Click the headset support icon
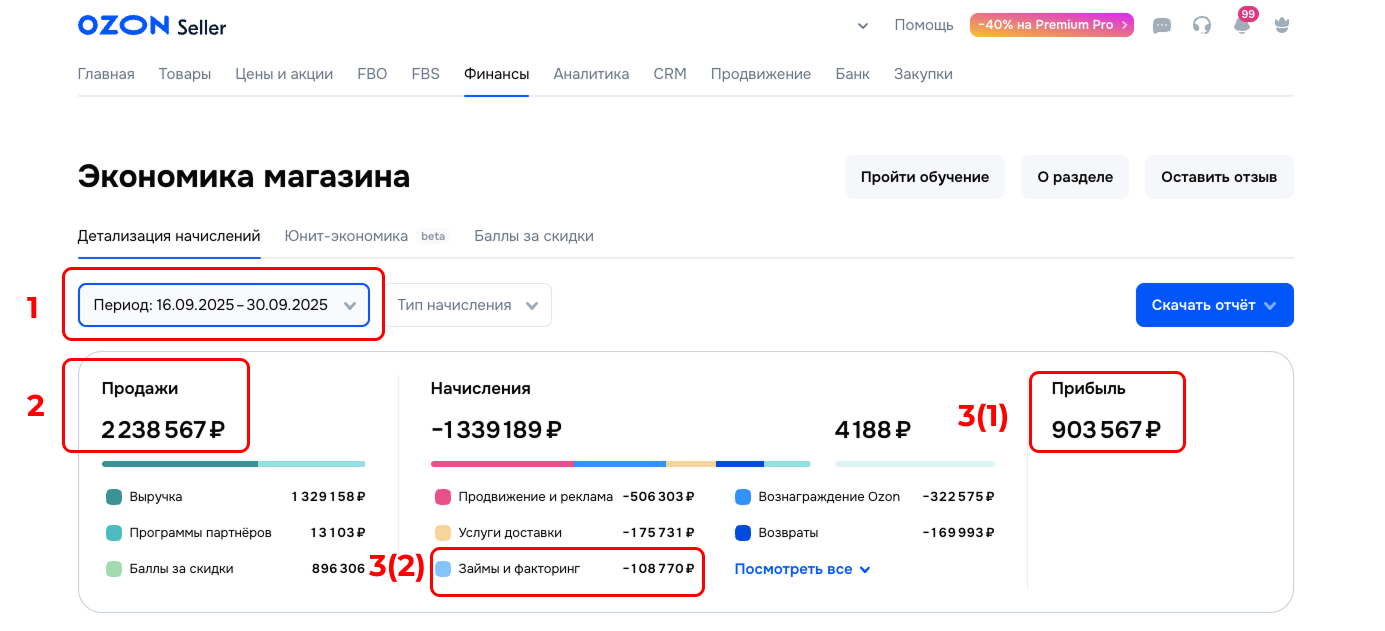Image resolution: width=1385 pixels, height=631 pixels. 1202,26
